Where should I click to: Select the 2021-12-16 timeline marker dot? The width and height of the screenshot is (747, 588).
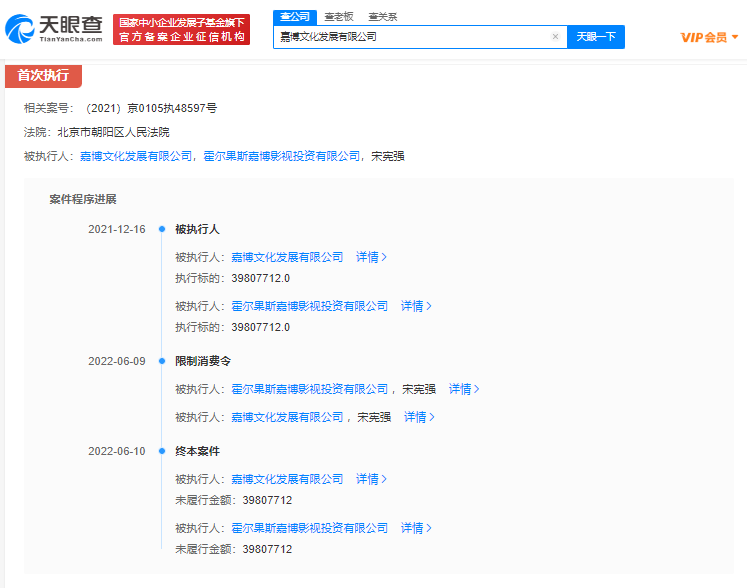162,229
